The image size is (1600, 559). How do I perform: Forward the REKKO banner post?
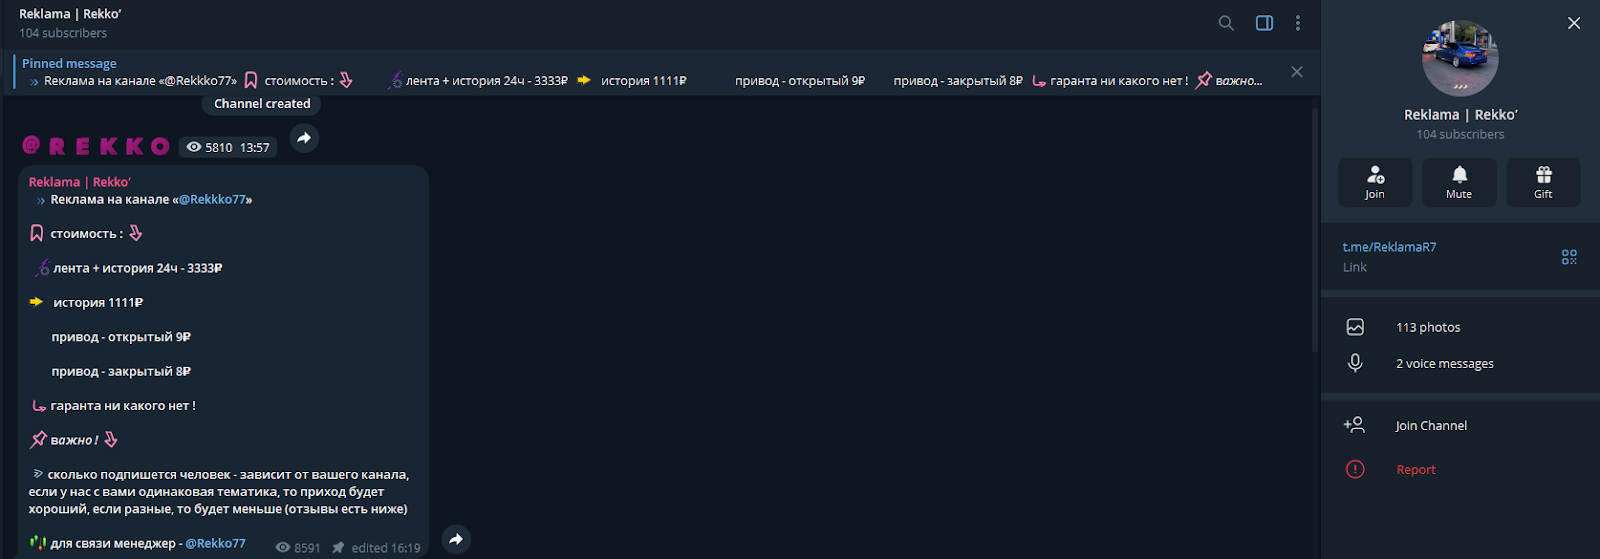point(305,138)
